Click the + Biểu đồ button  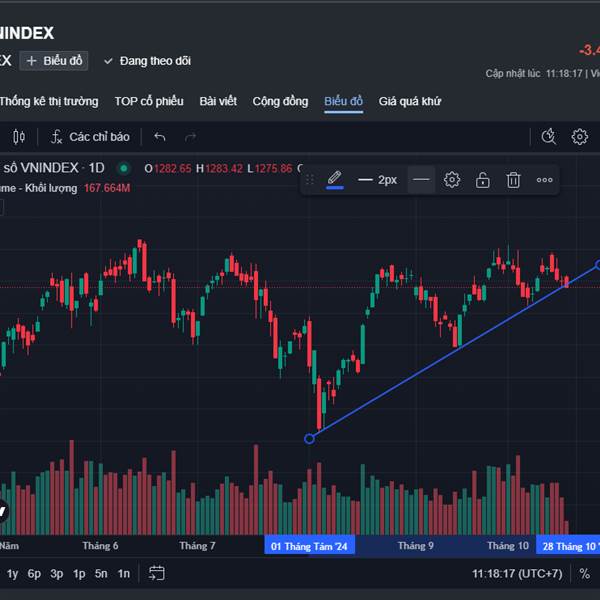point(54,61)
